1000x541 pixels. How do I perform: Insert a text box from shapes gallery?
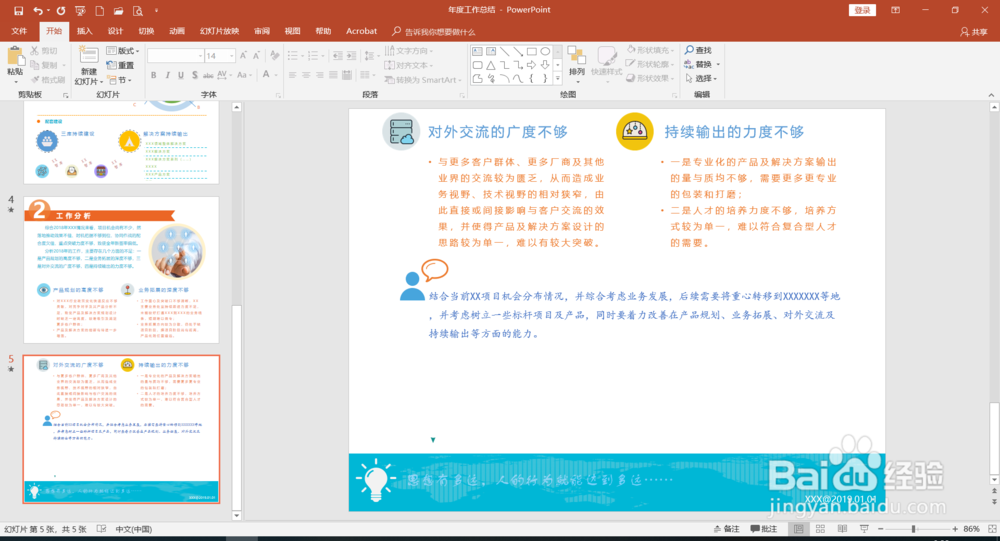click(477, 51)
